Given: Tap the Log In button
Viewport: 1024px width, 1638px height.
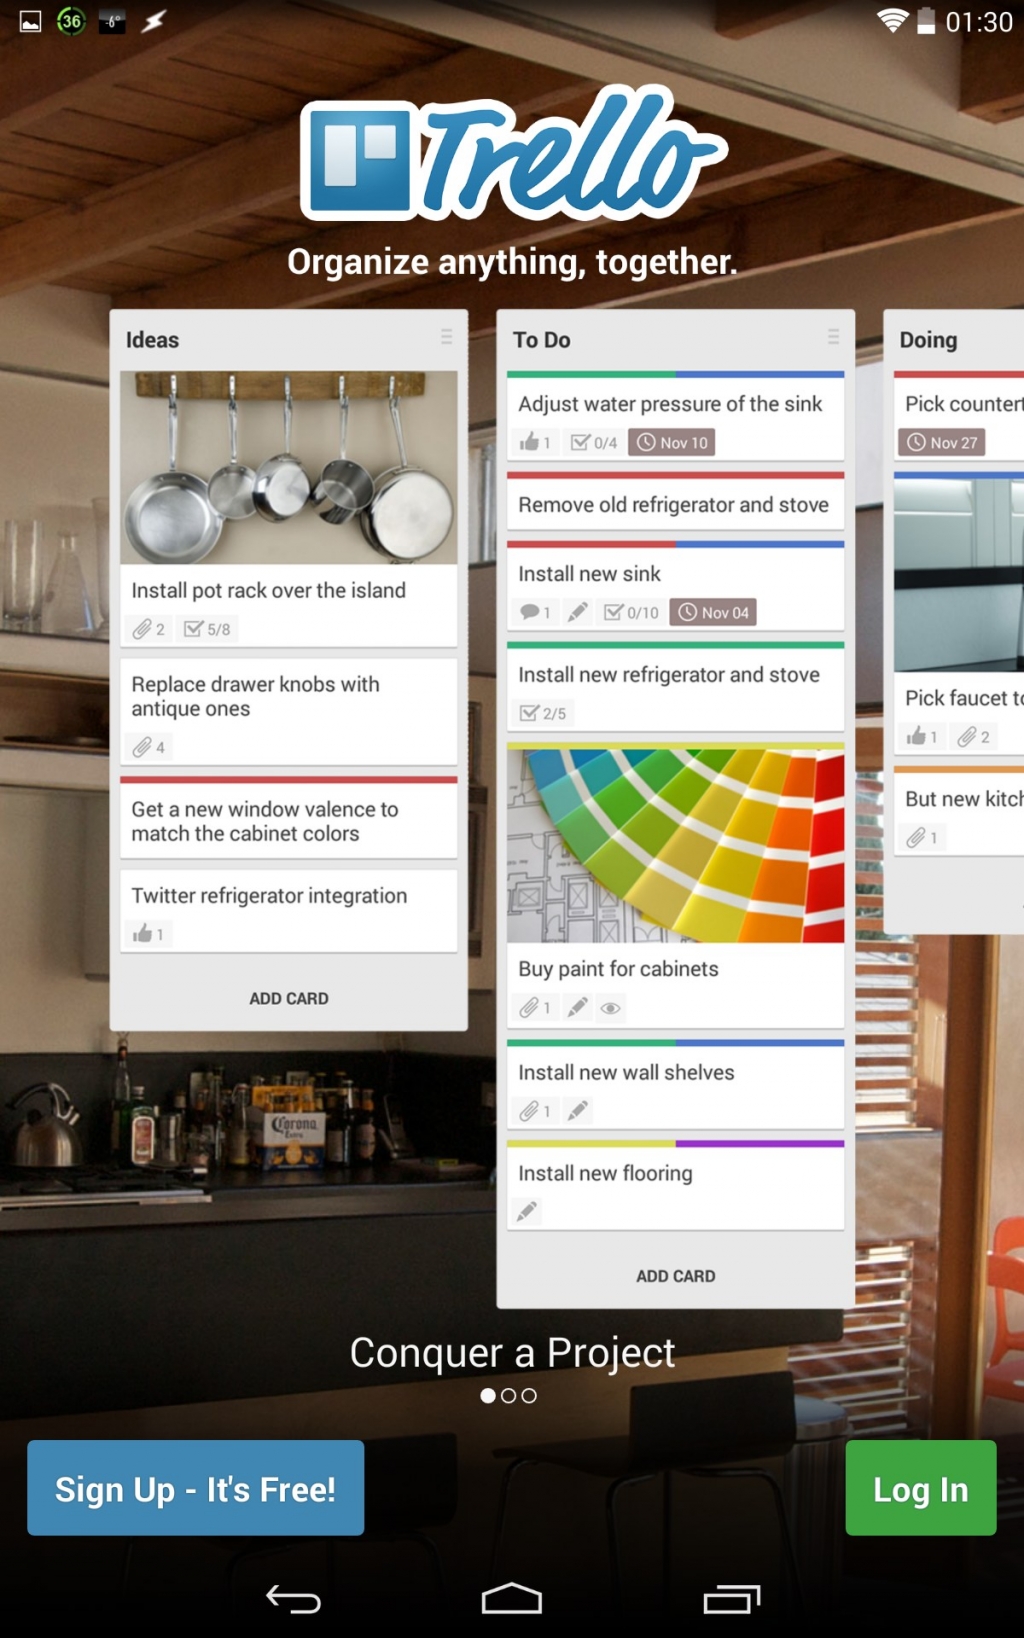Looking at the screenshot, I should 920,1487.
